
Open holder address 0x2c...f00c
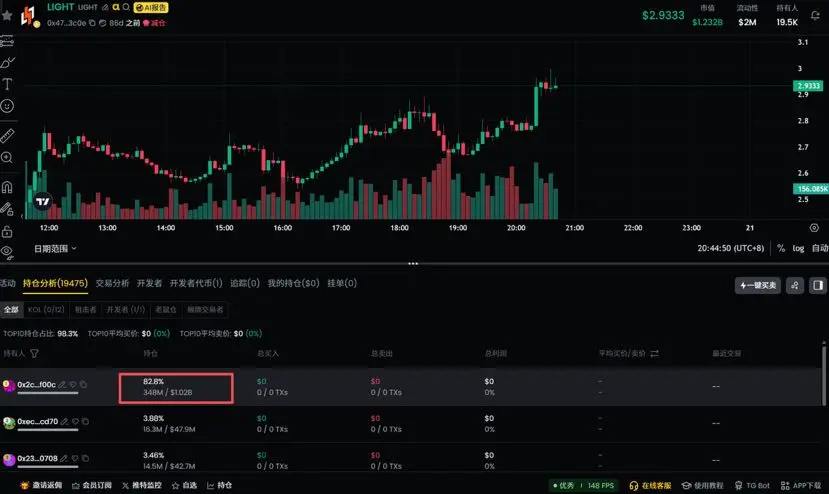point(36,385)
